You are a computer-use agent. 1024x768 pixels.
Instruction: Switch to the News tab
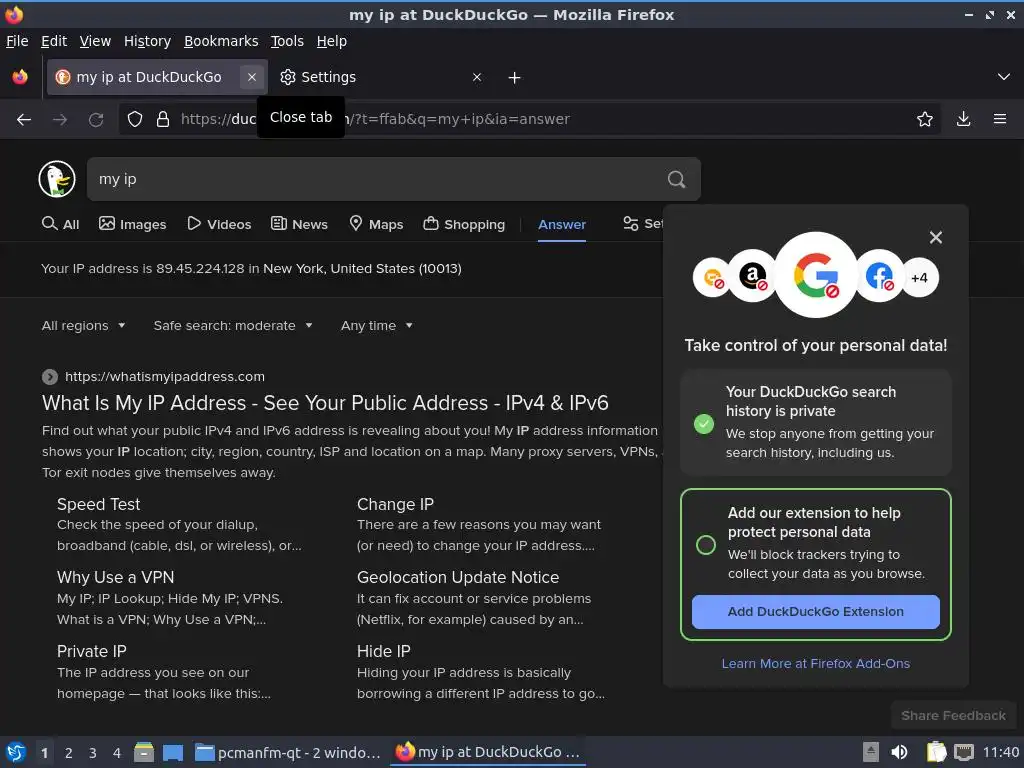299,224
